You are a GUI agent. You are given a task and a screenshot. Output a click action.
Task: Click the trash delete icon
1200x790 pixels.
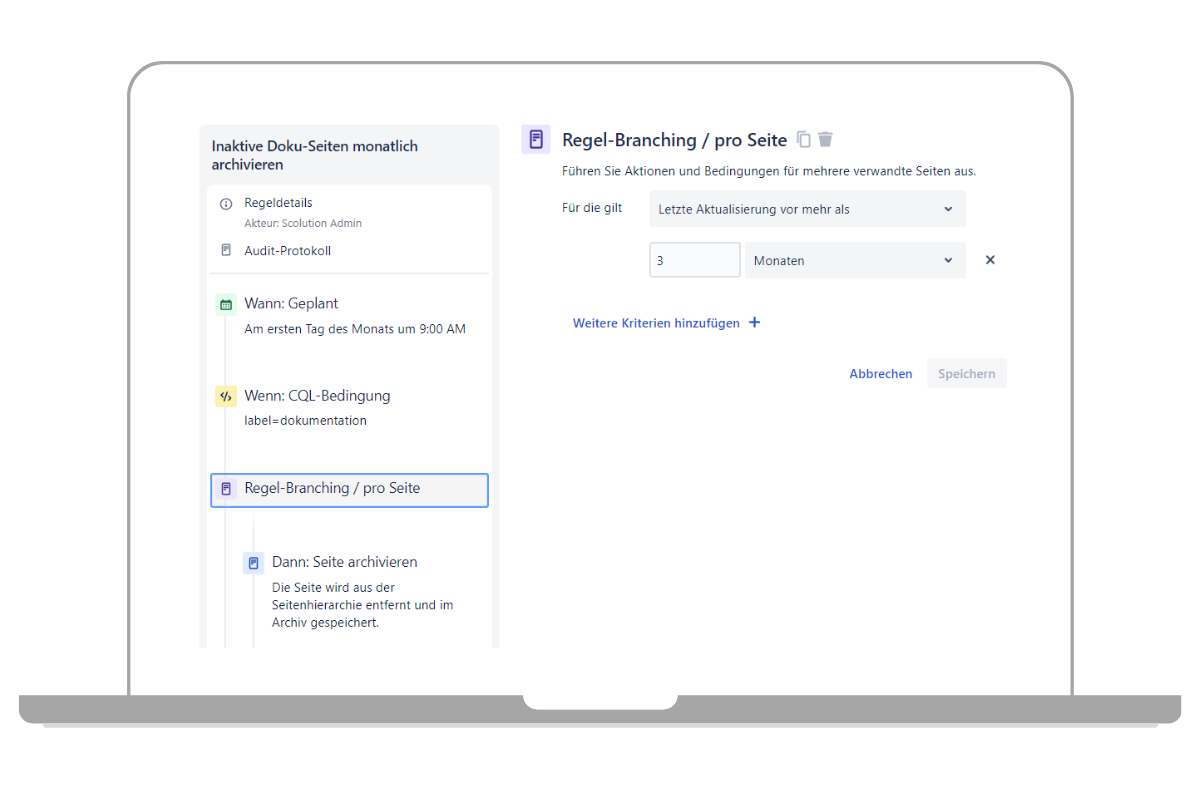[825, 140]
